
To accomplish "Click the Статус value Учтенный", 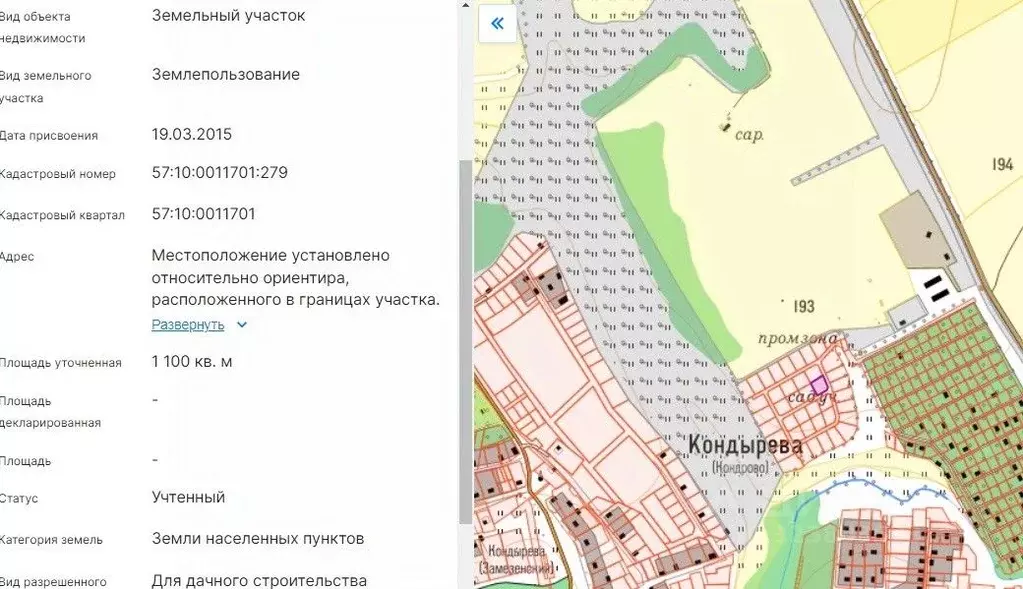I will tap(189, 497).
